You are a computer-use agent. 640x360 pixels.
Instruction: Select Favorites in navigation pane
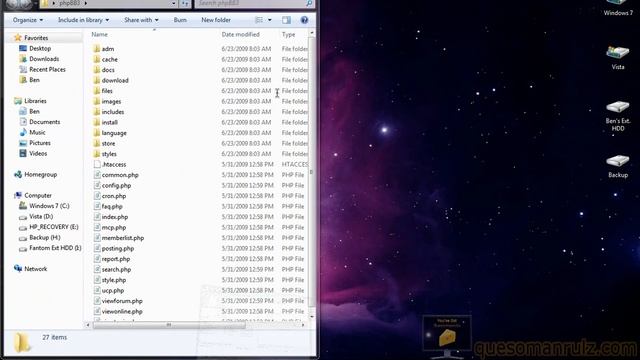click(36, 38)
